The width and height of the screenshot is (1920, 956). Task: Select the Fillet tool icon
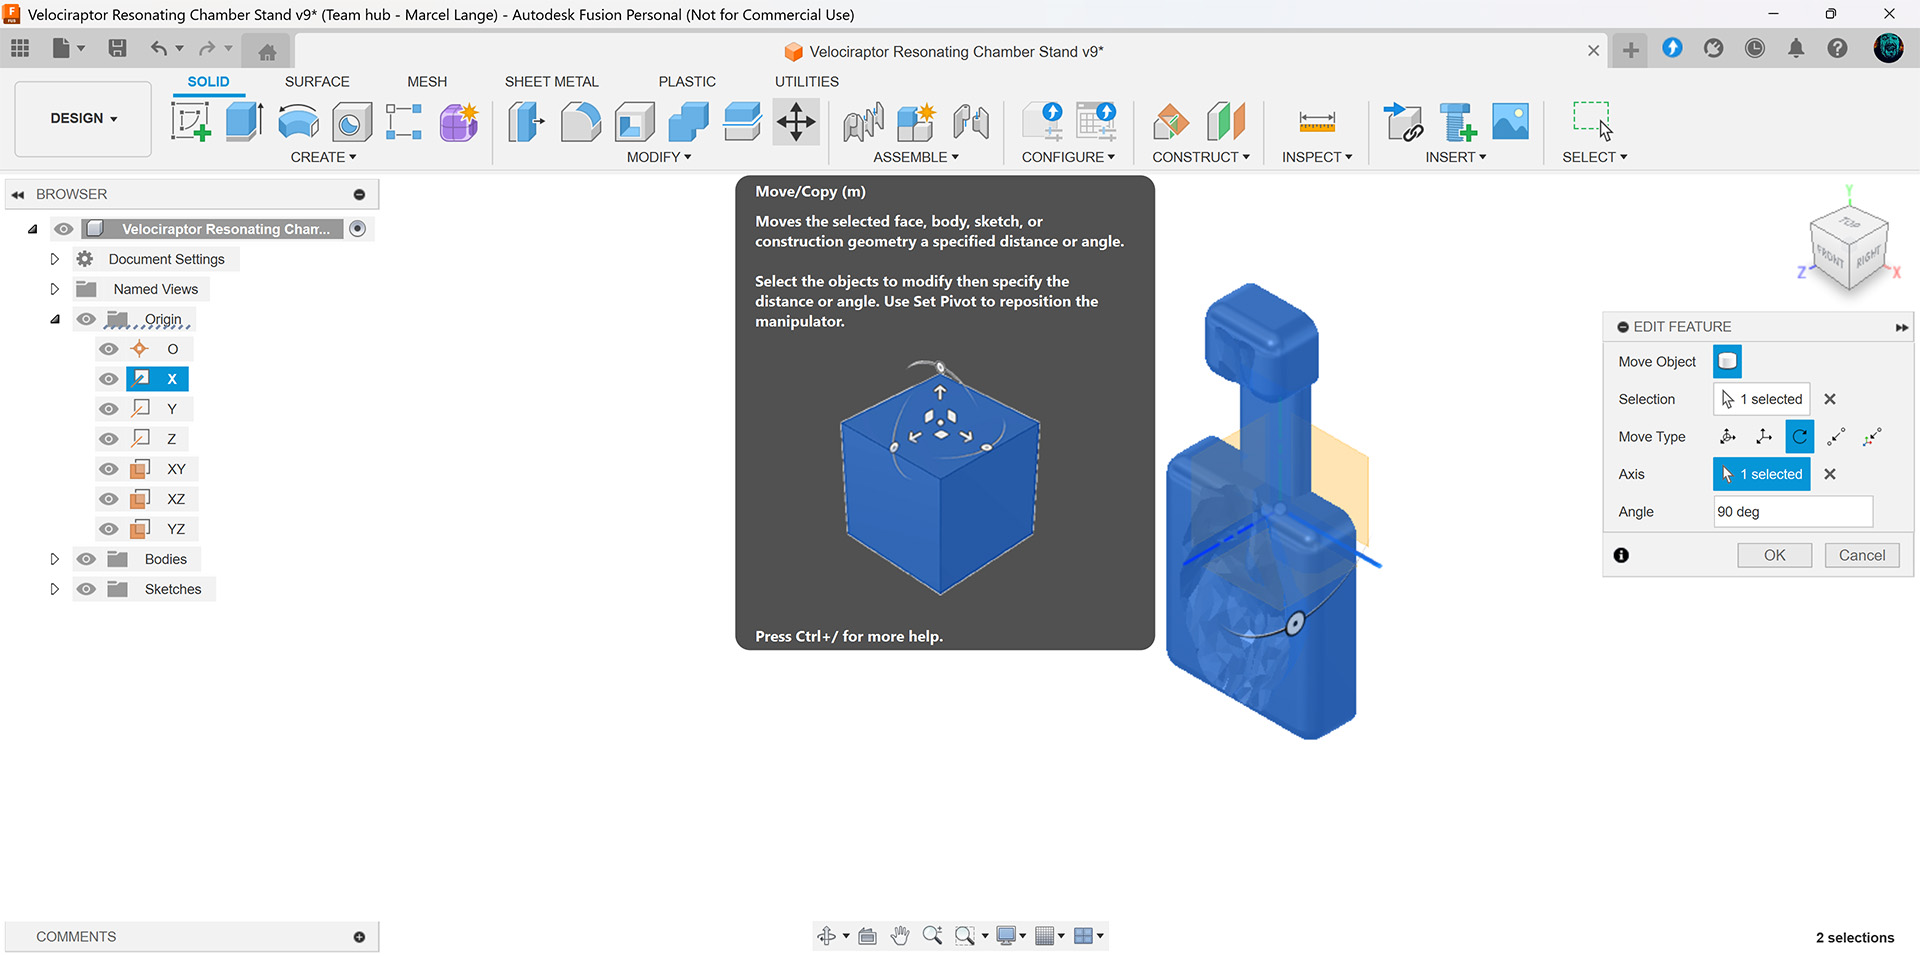[x=580, y=123]
